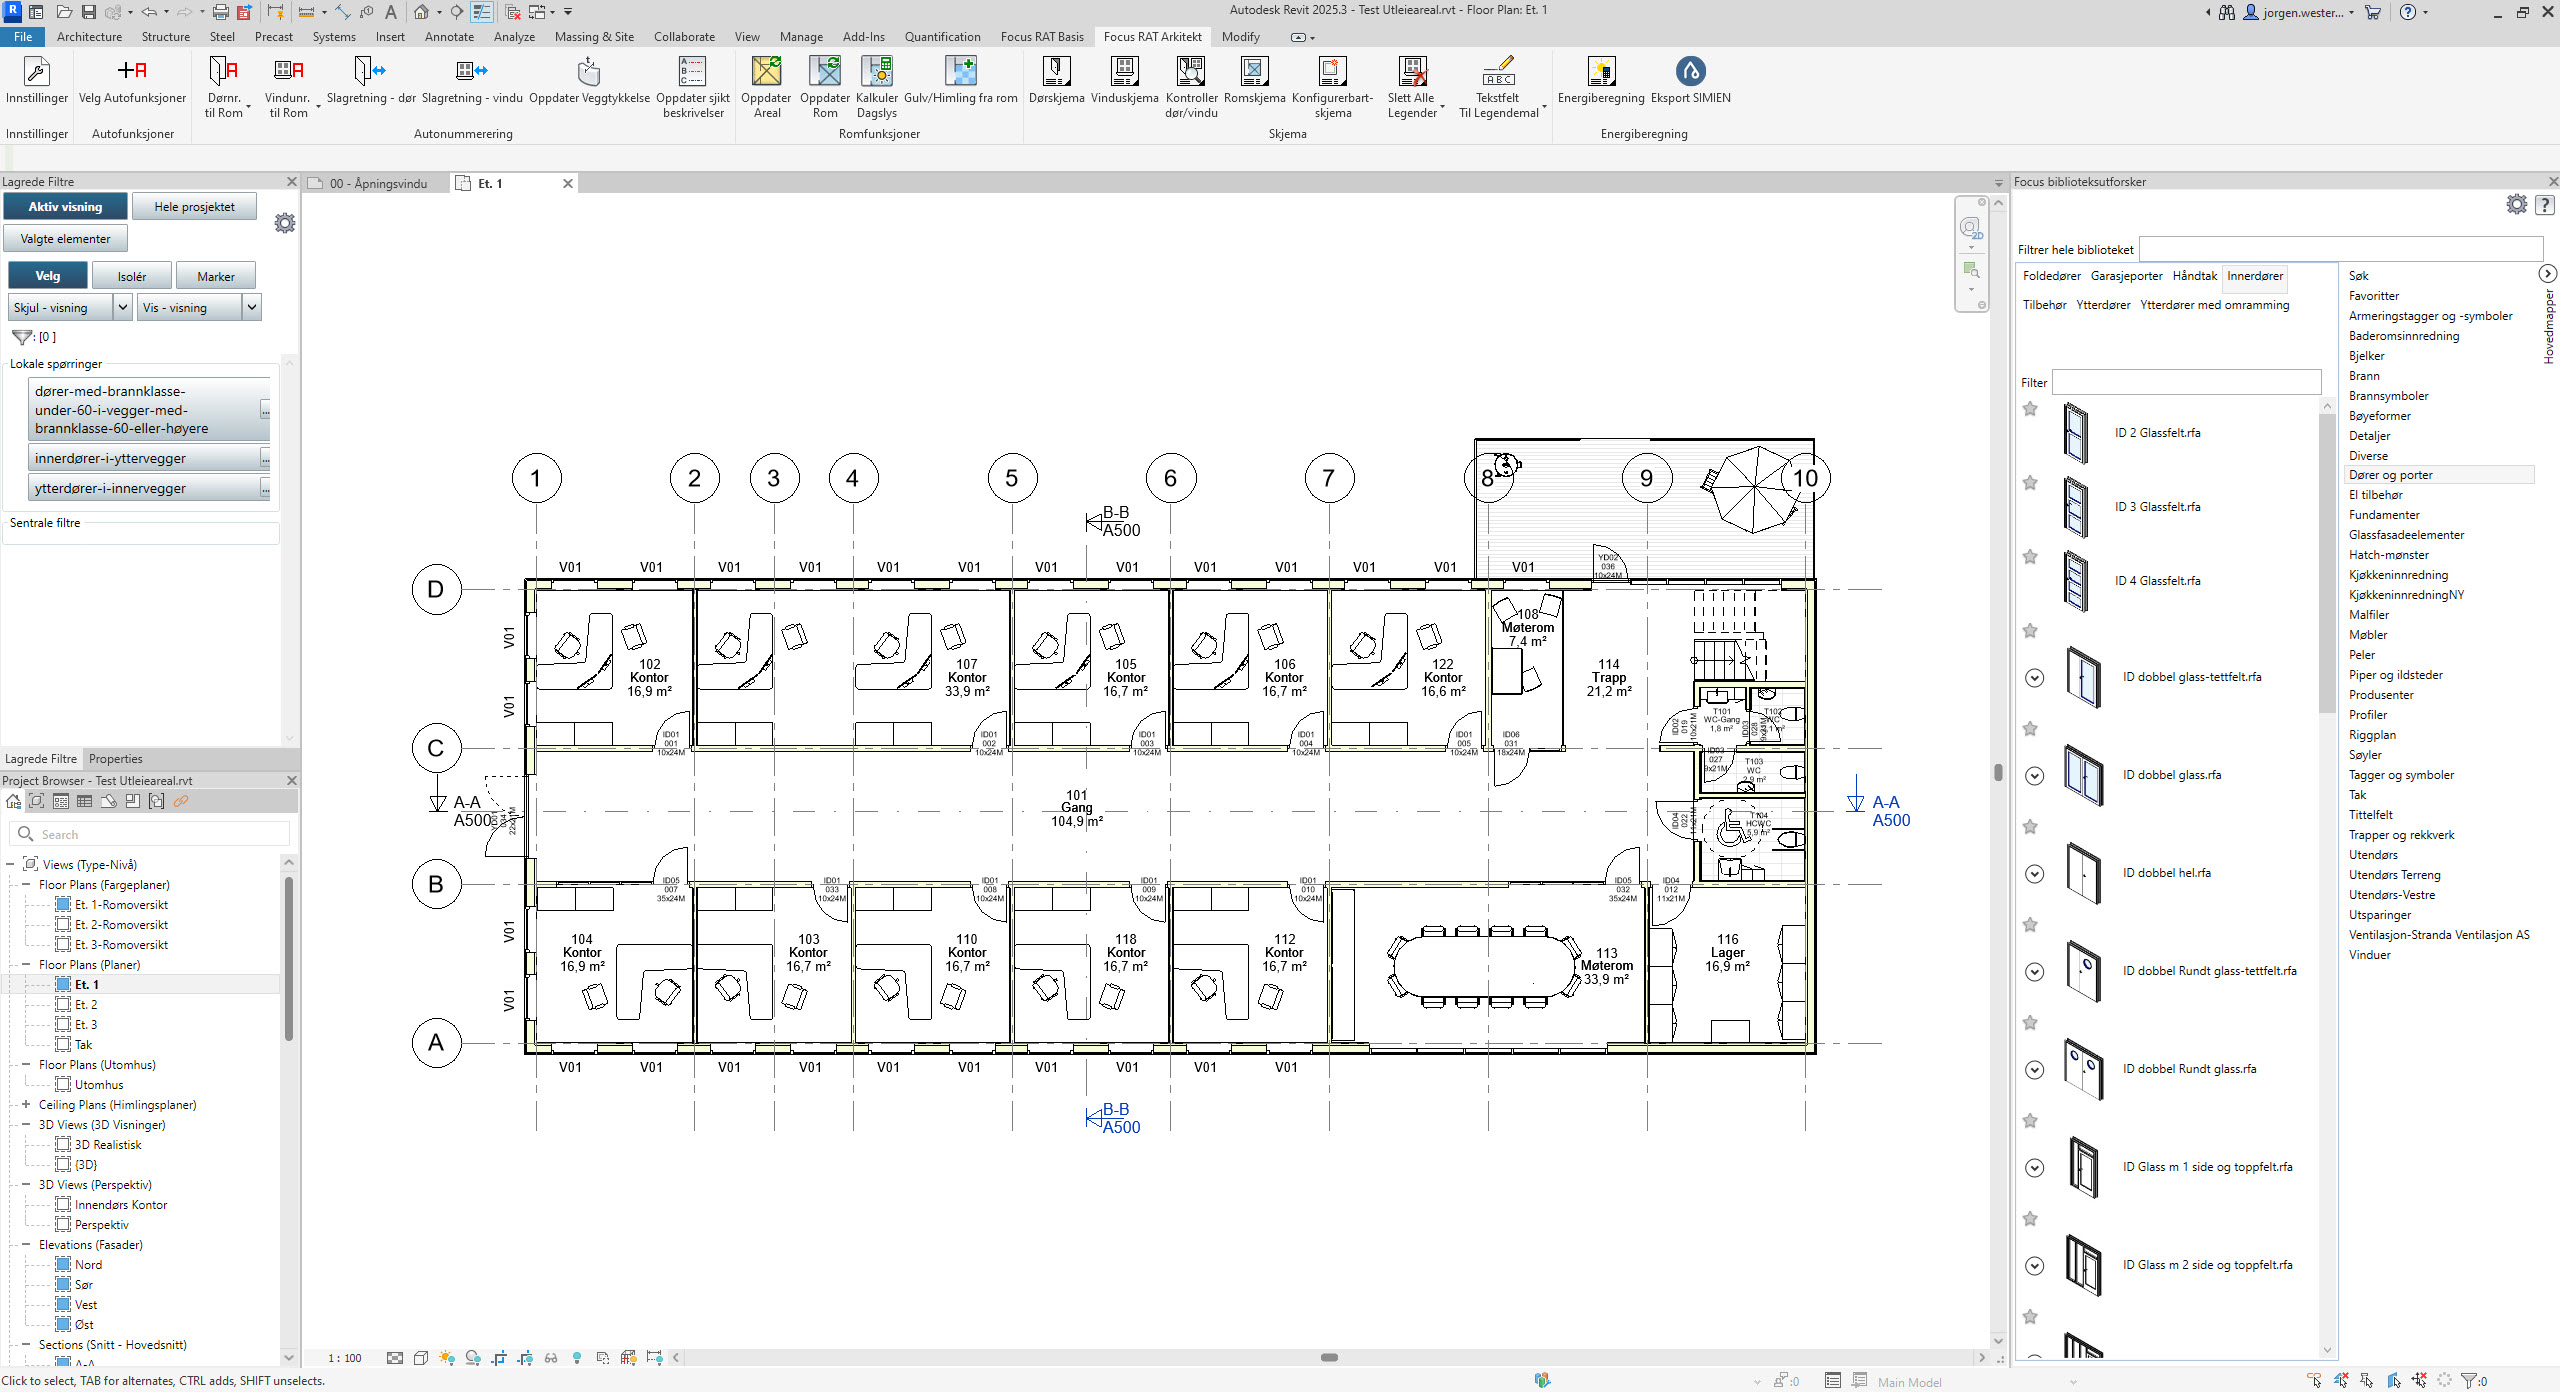The image size is (2560, 1392).
Task: Open Et. 2 floor plan
Action: tap(86, 1004)
